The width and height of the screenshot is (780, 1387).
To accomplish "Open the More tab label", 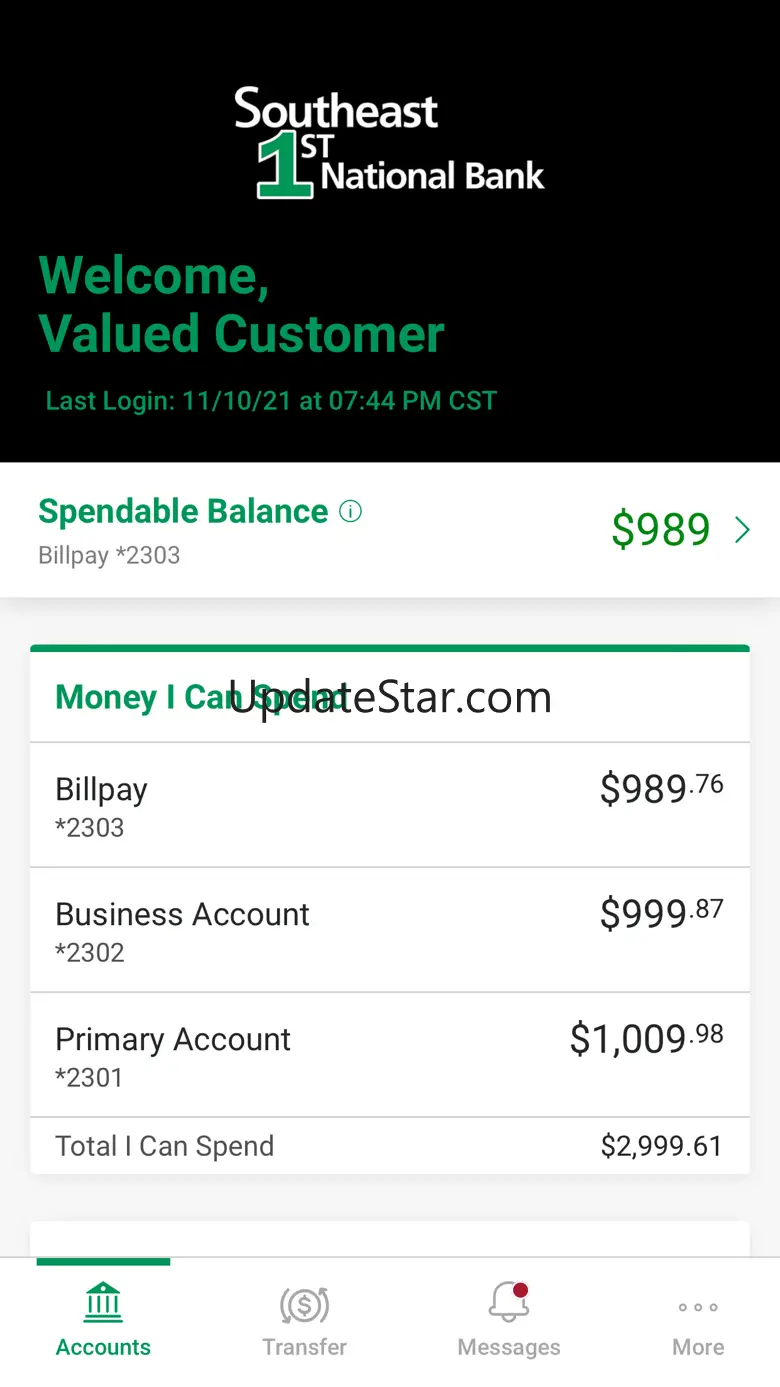I will coord(698,1347).
